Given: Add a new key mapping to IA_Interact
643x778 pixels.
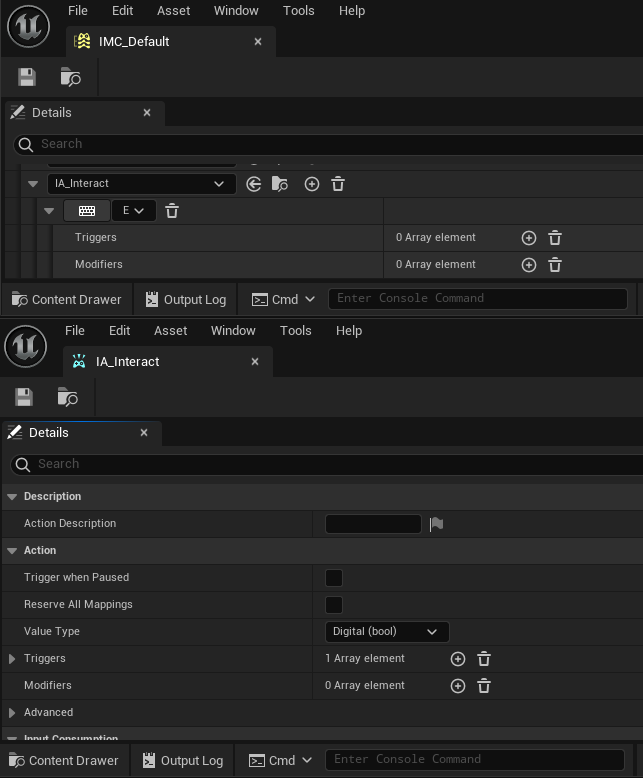Looking at the screenshot, I should pos(312,184).
